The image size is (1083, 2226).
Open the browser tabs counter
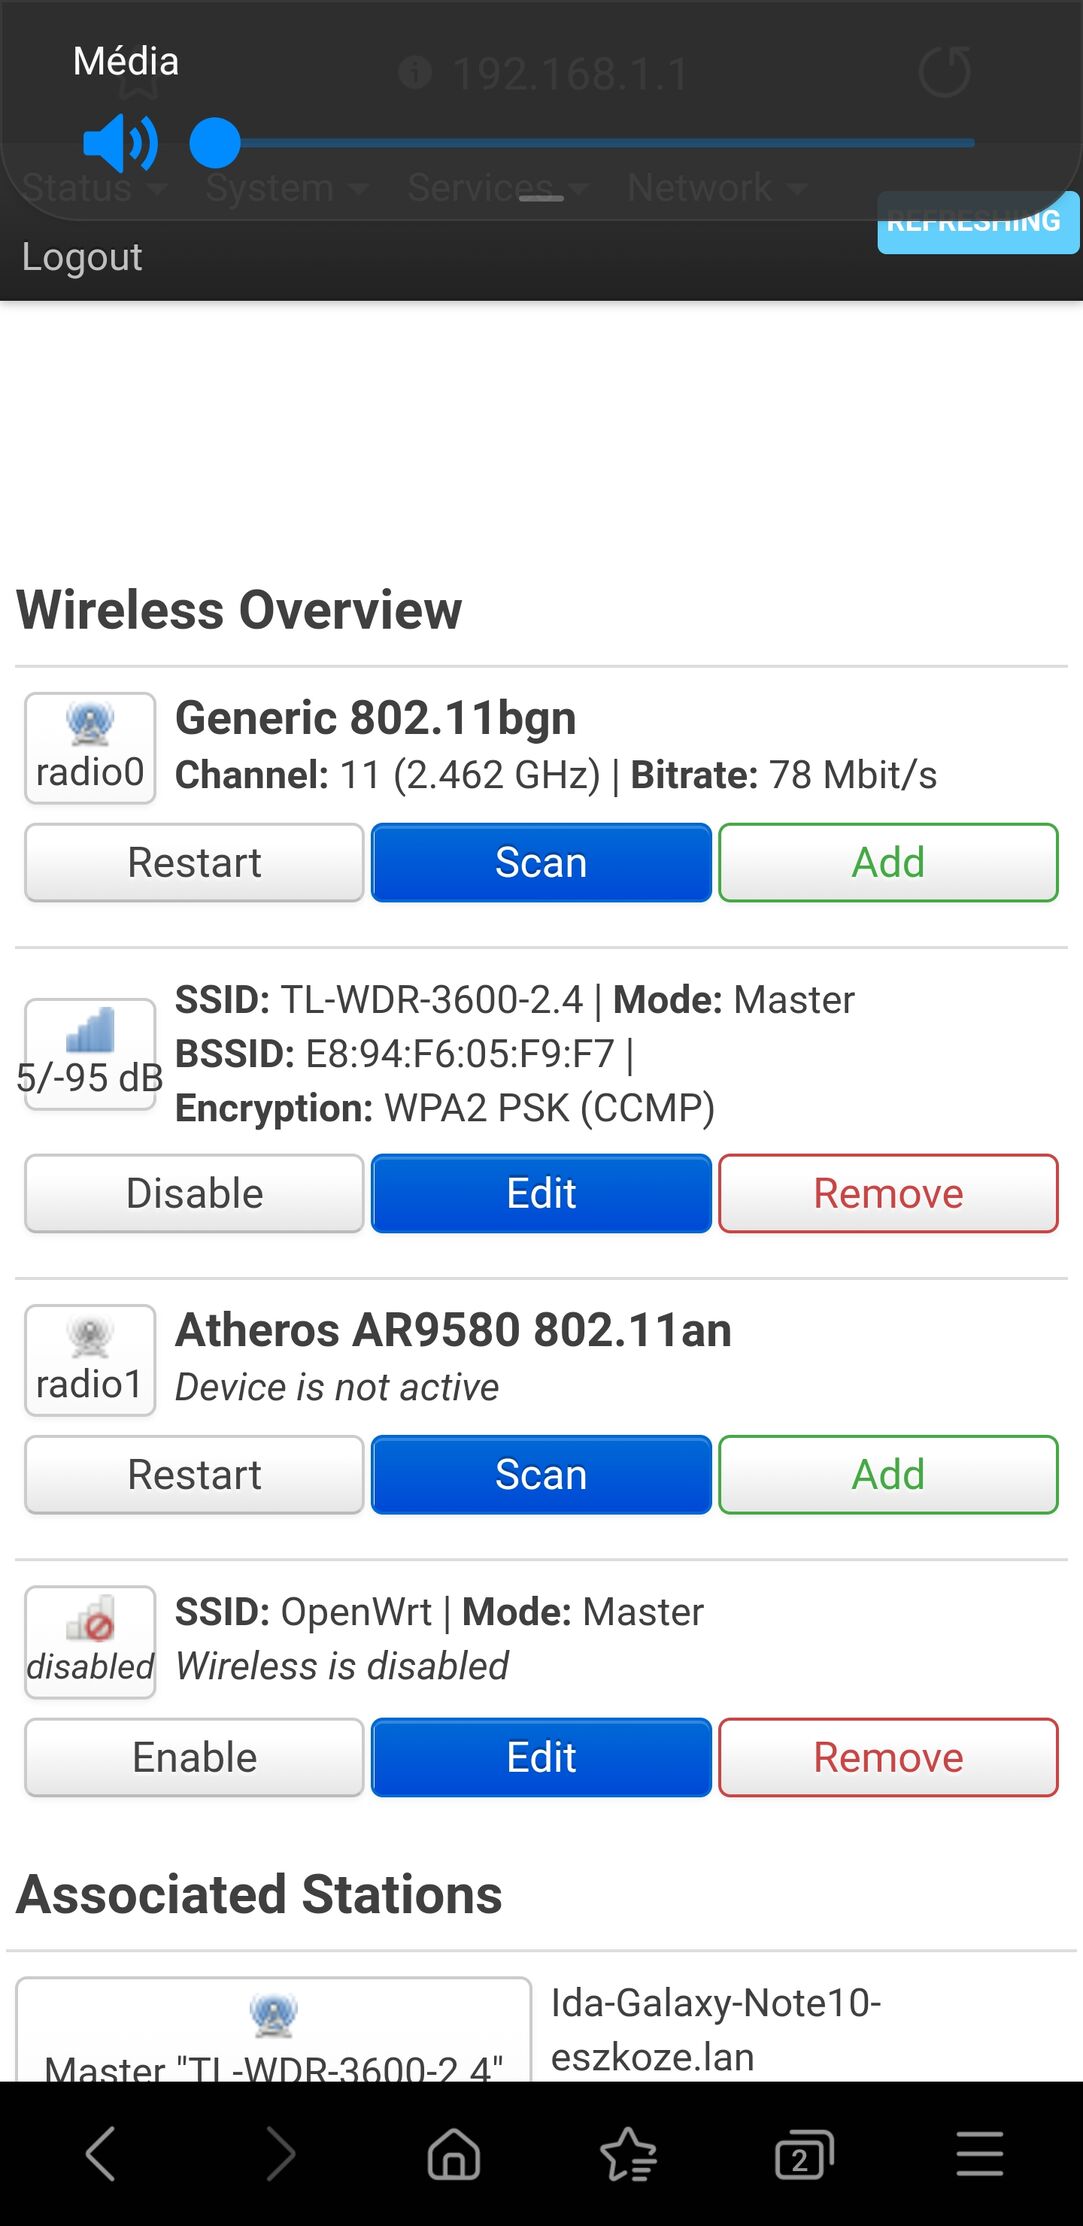pos(804,2153)
